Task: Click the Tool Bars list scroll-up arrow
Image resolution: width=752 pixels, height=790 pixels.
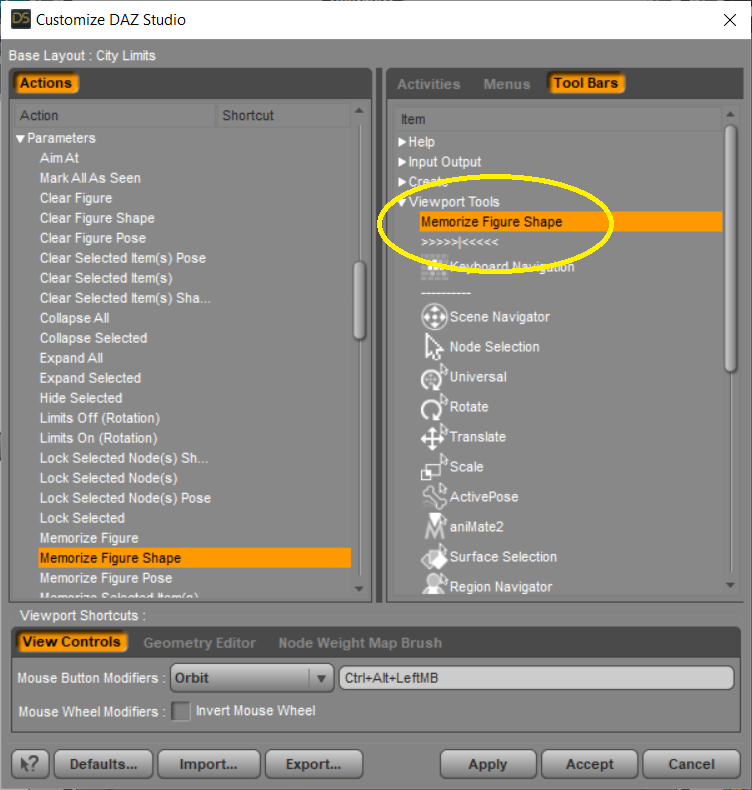Action: pyautogui.click(x=730, y=115)
